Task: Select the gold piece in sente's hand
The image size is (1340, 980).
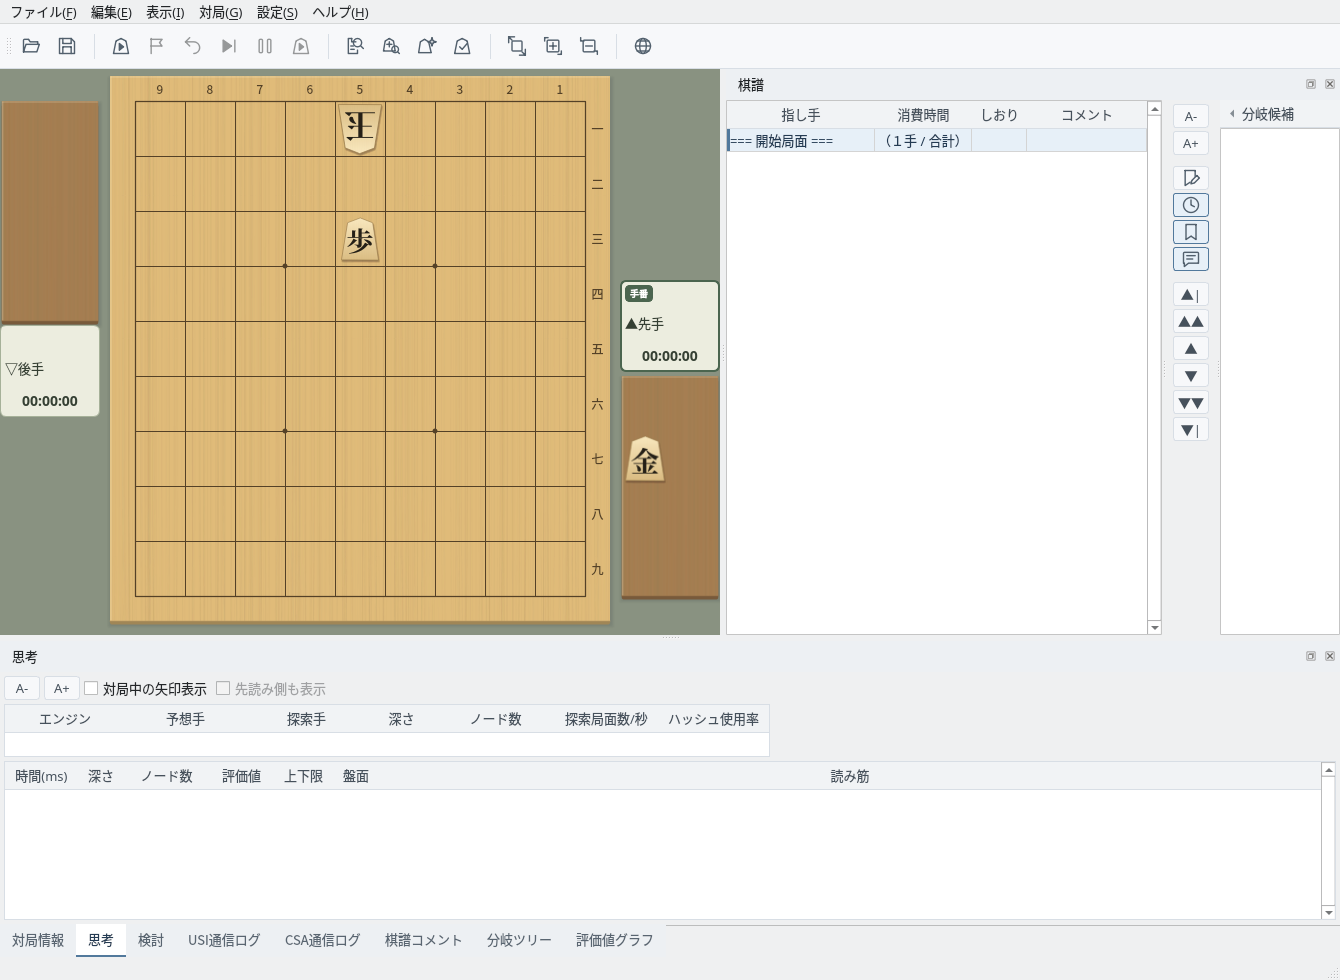Action: [x=645, y=461]
